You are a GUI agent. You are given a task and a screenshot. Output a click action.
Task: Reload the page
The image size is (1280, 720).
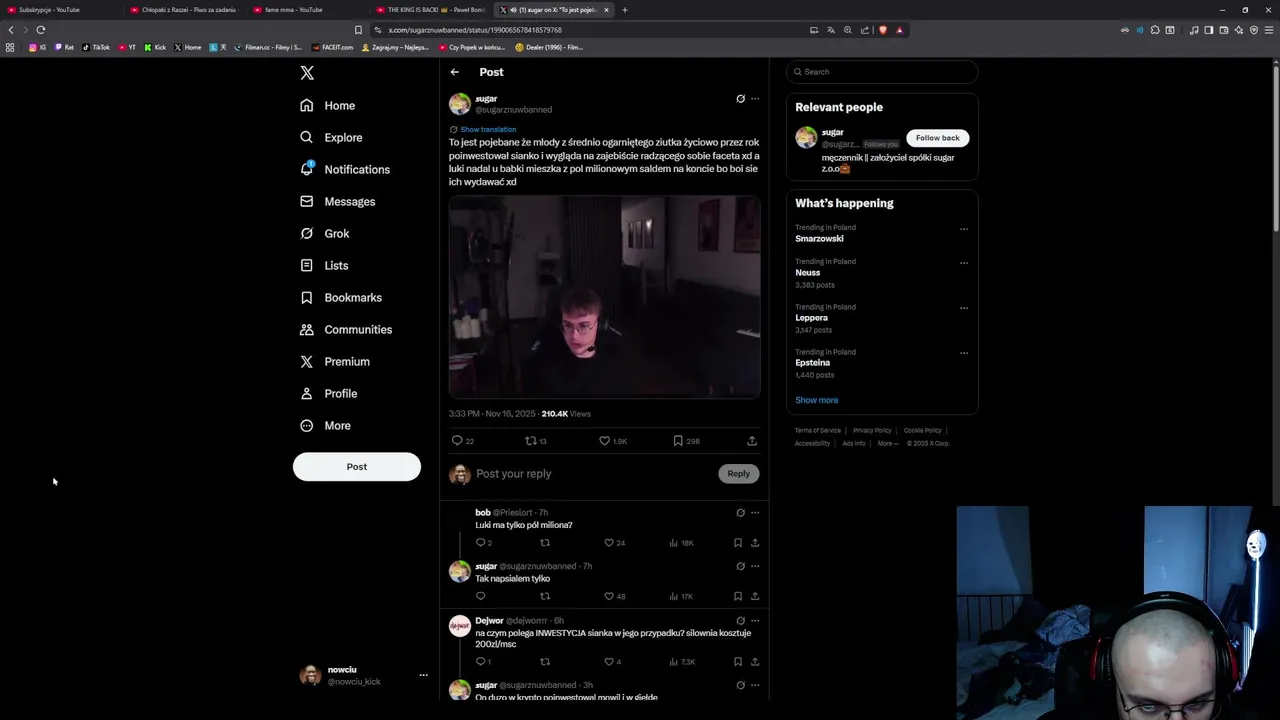(x=41, y=30)
